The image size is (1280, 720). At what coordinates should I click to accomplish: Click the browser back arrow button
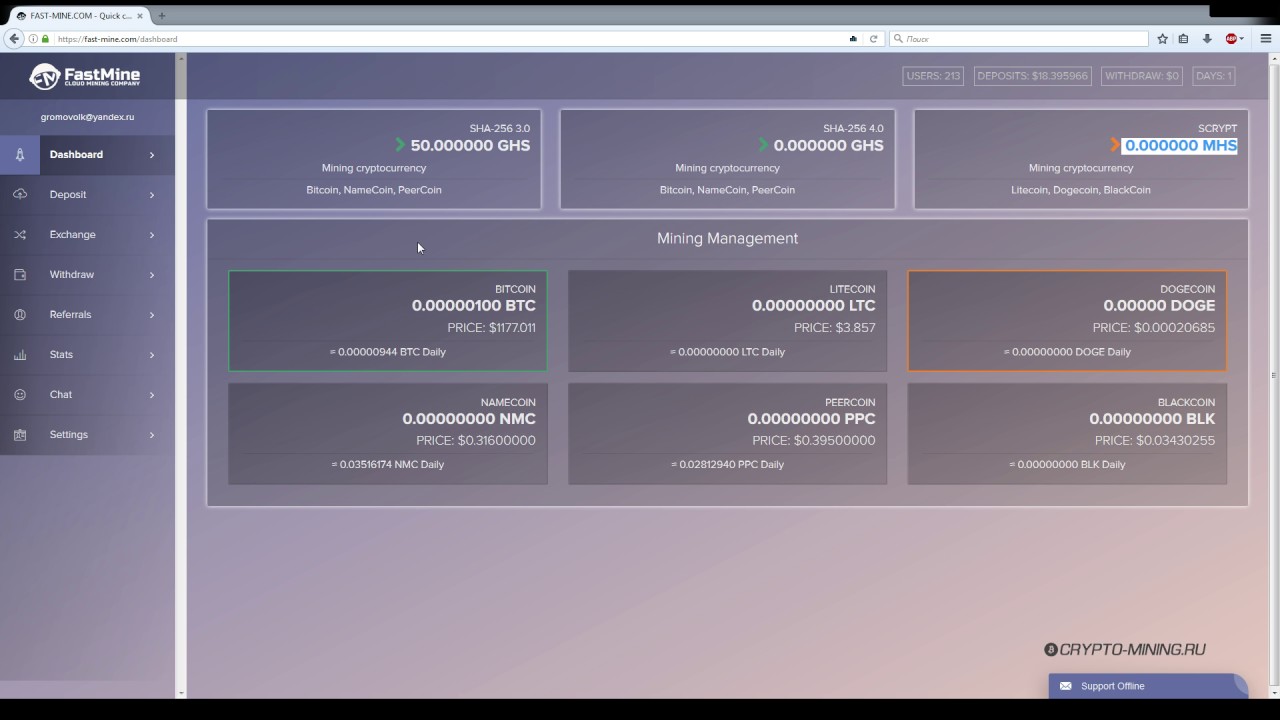14,39
